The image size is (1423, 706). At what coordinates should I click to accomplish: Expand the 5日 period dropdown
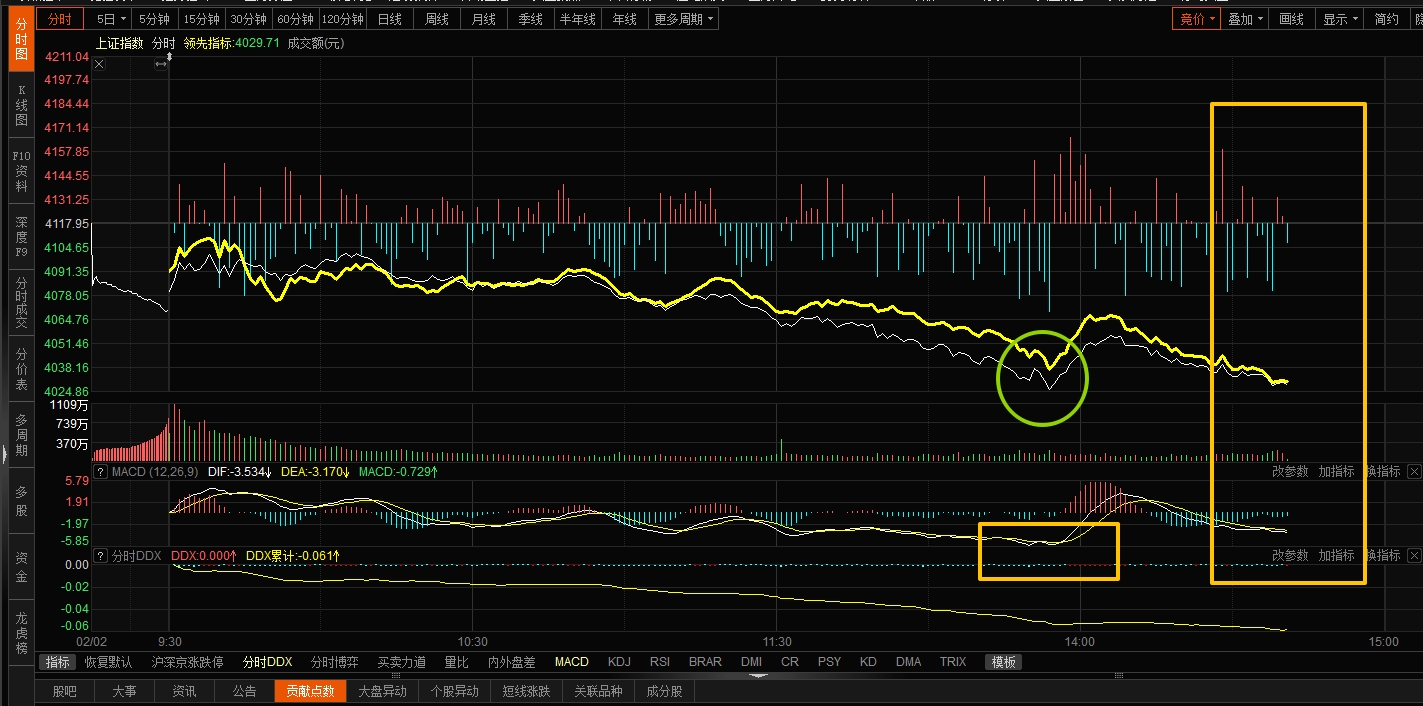pyautogui.click(x=111, y=19)
